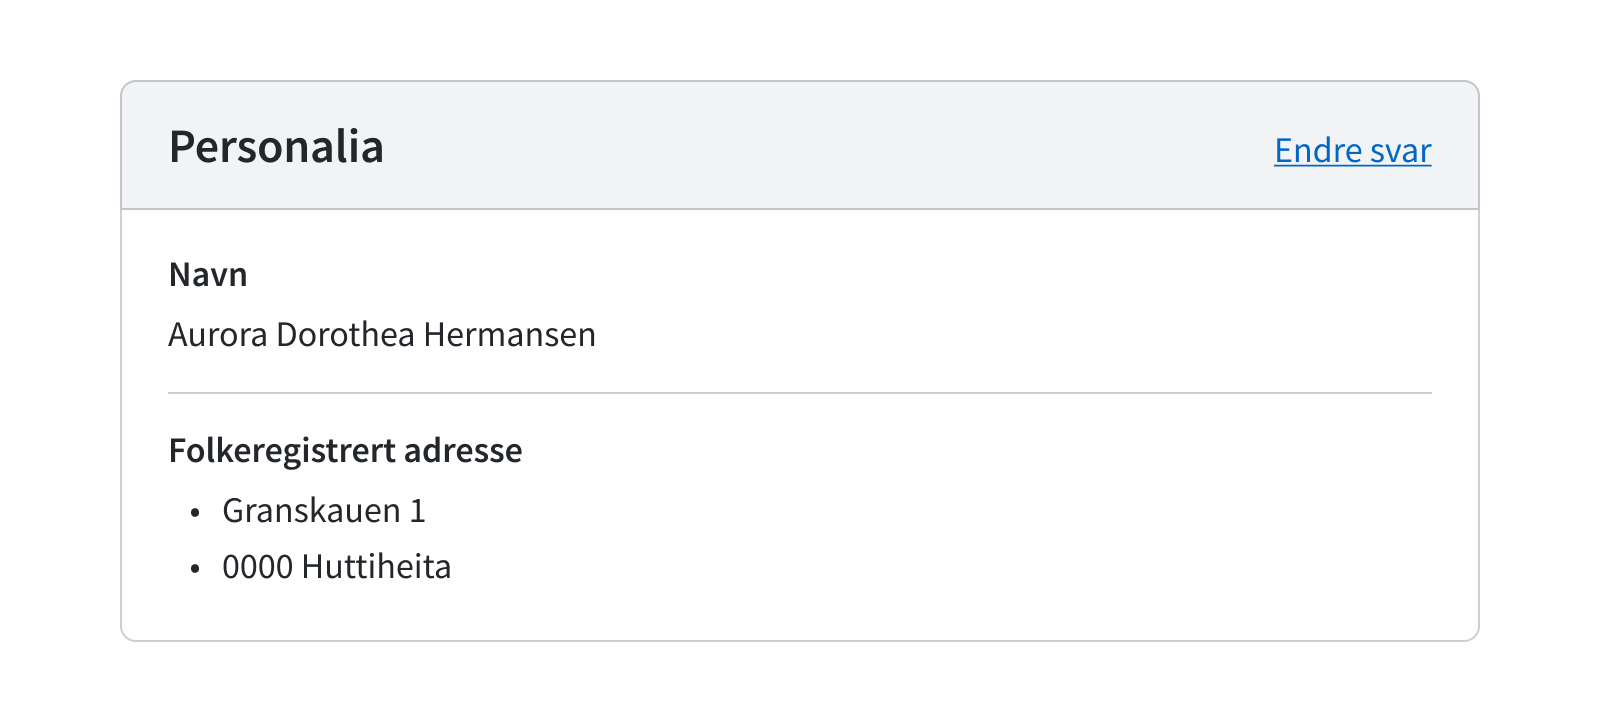The height and width of the screenshot is (722, 1600).
Task: Click the divider line below the name
Action: point(800,393)
